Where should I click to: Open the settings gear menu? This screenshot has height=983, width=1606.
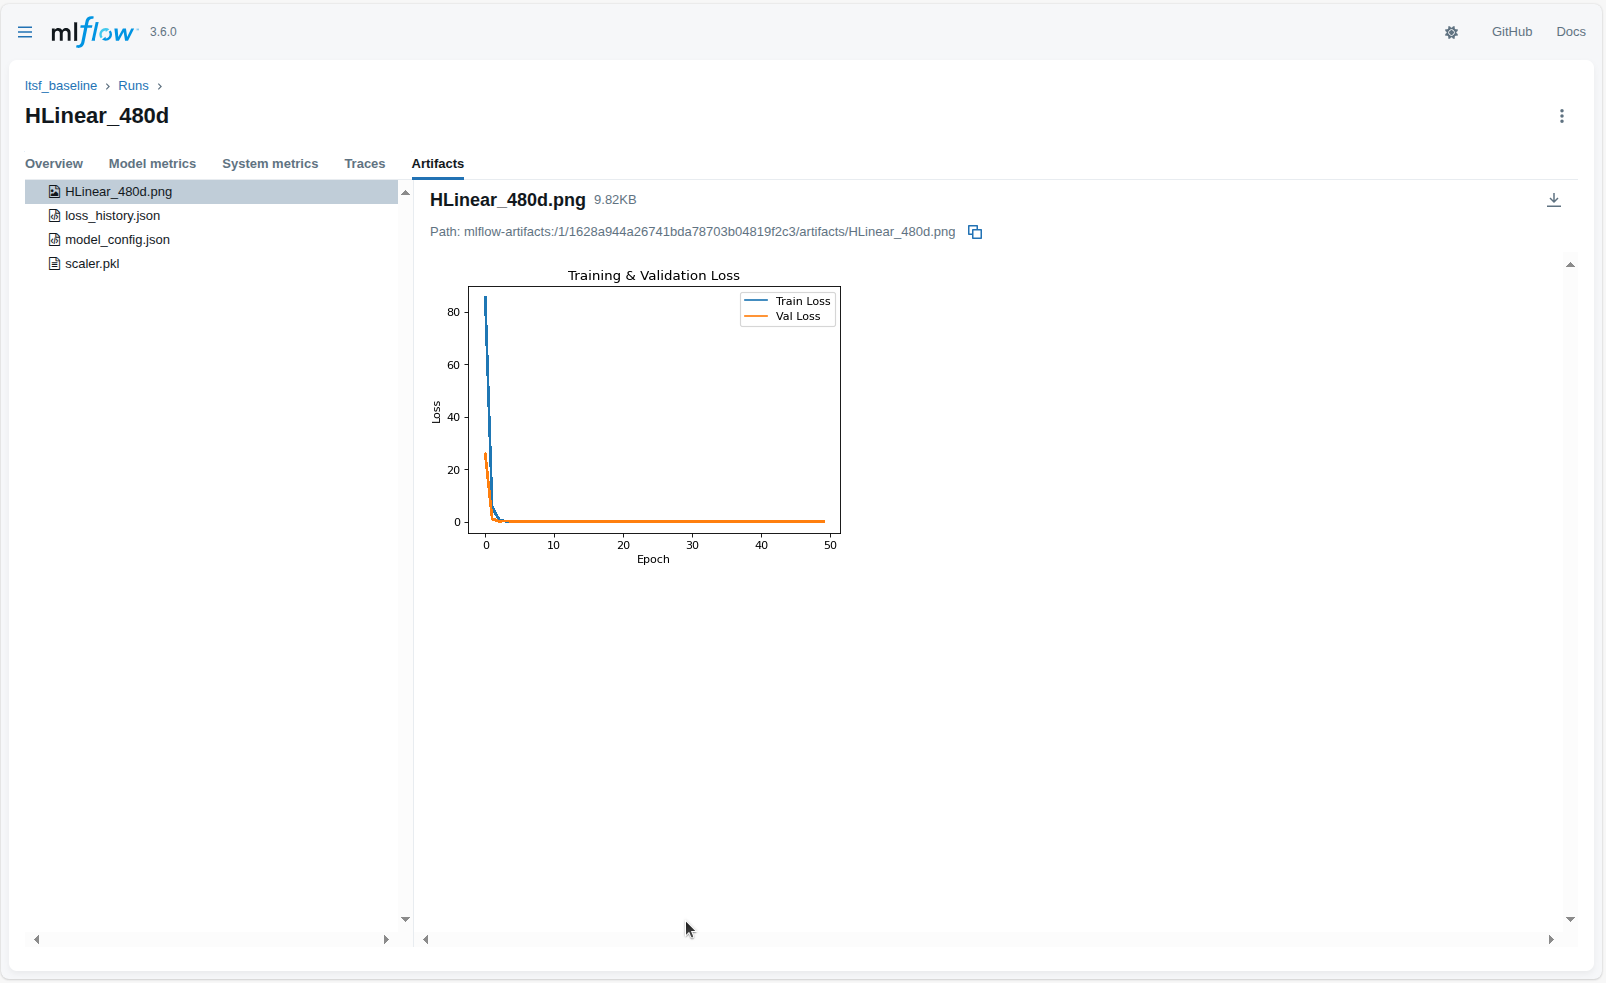(x=1451, y=32)
